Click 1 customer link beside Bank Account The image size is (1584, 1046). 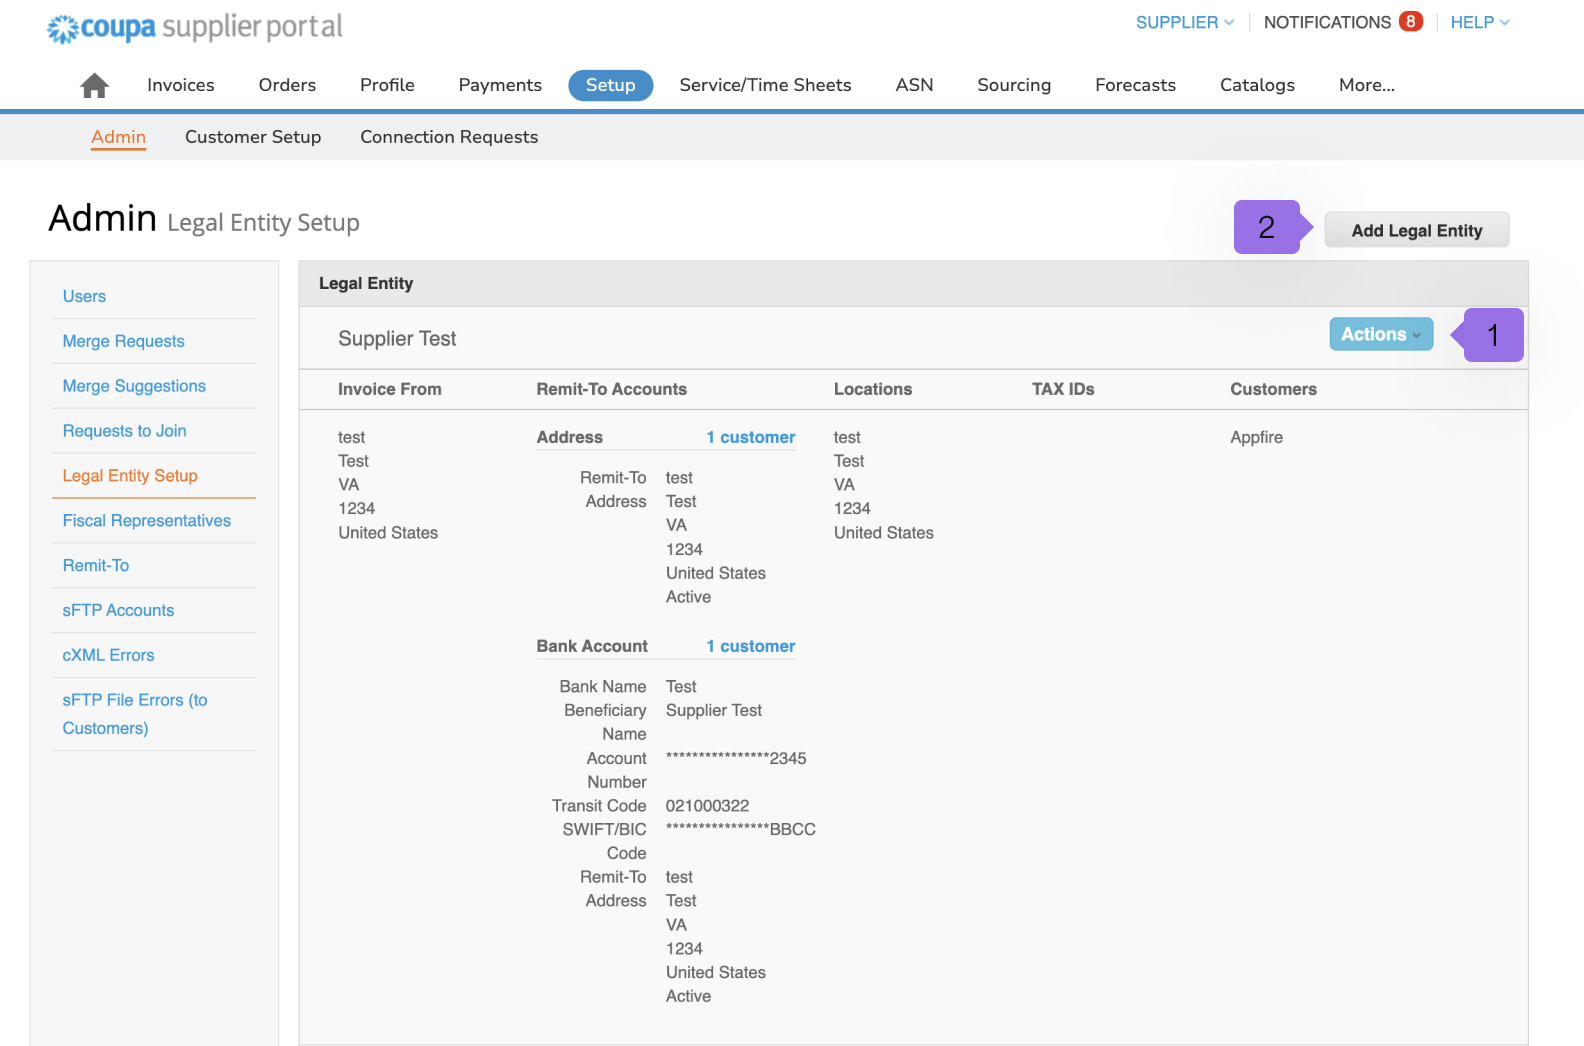click(750, 646)
